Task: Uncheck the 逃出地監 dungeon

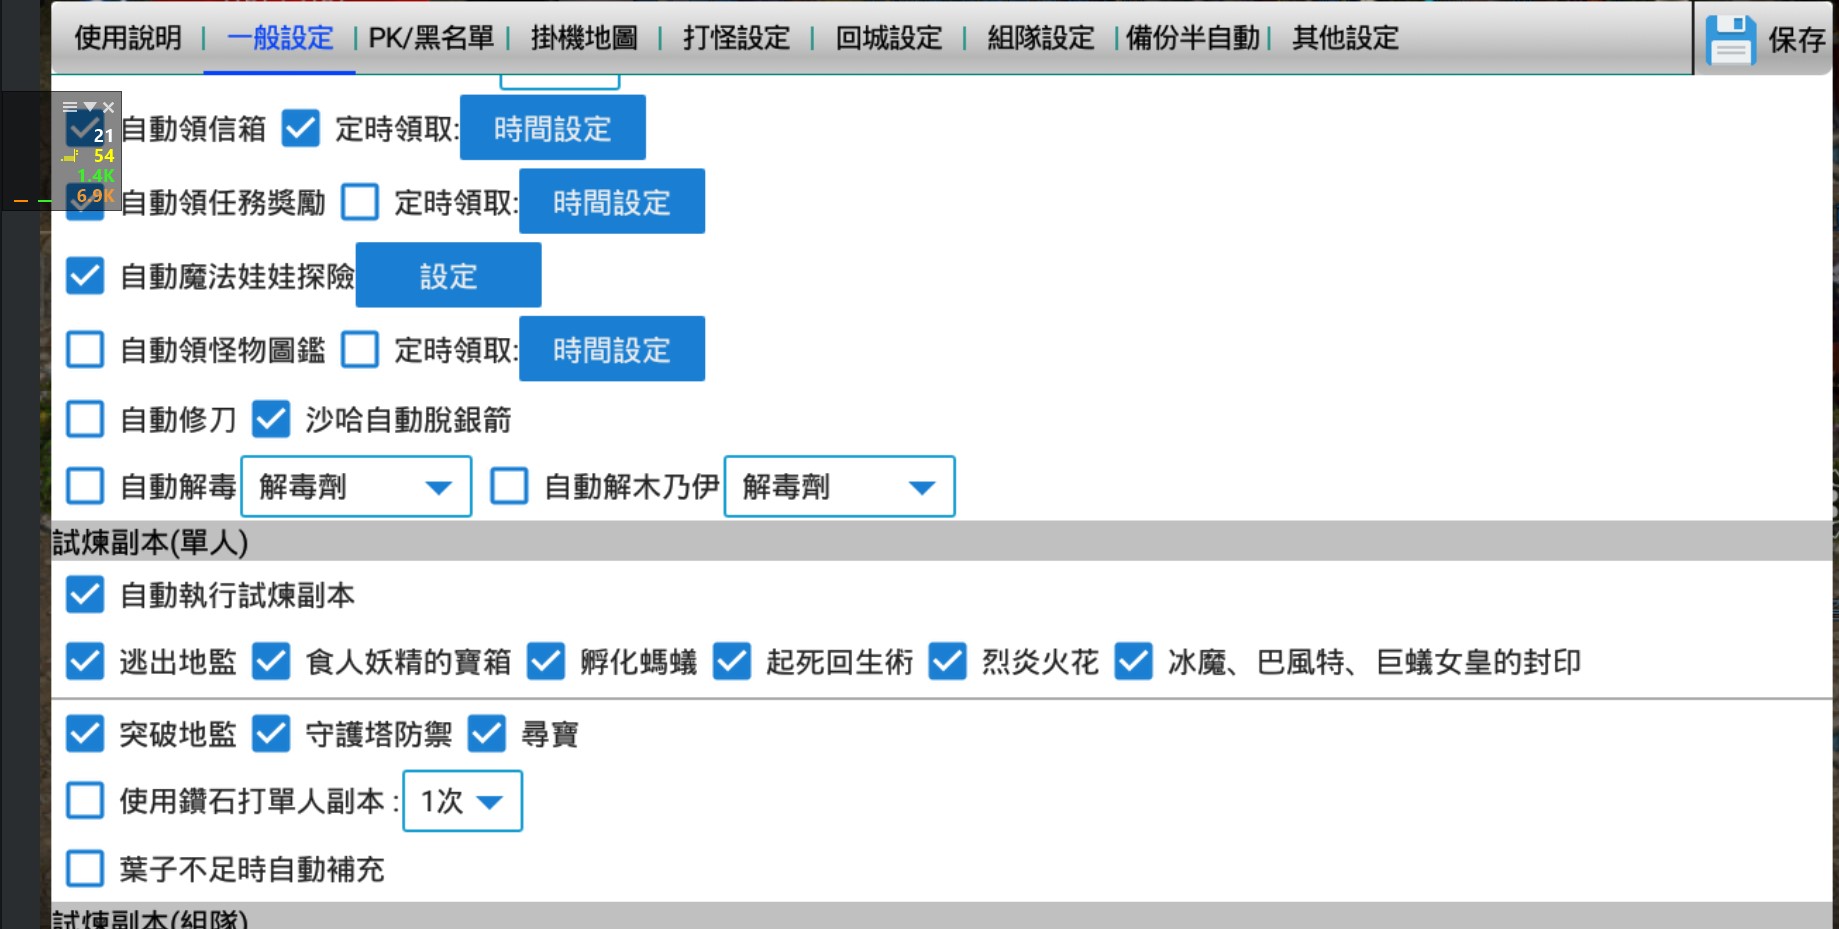Action: [85, 661]
